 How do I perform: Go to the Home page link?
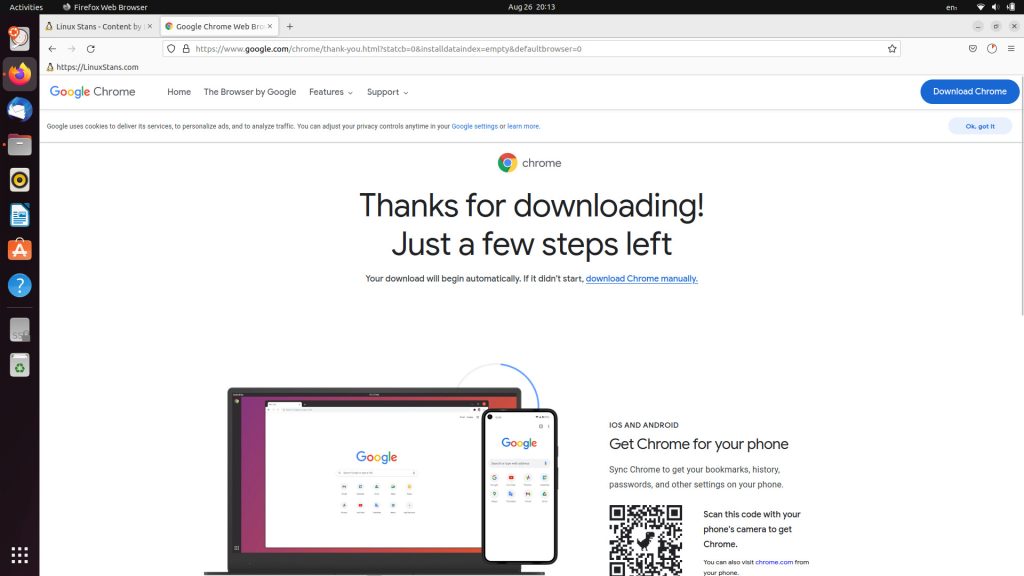[x=179, y=92]
